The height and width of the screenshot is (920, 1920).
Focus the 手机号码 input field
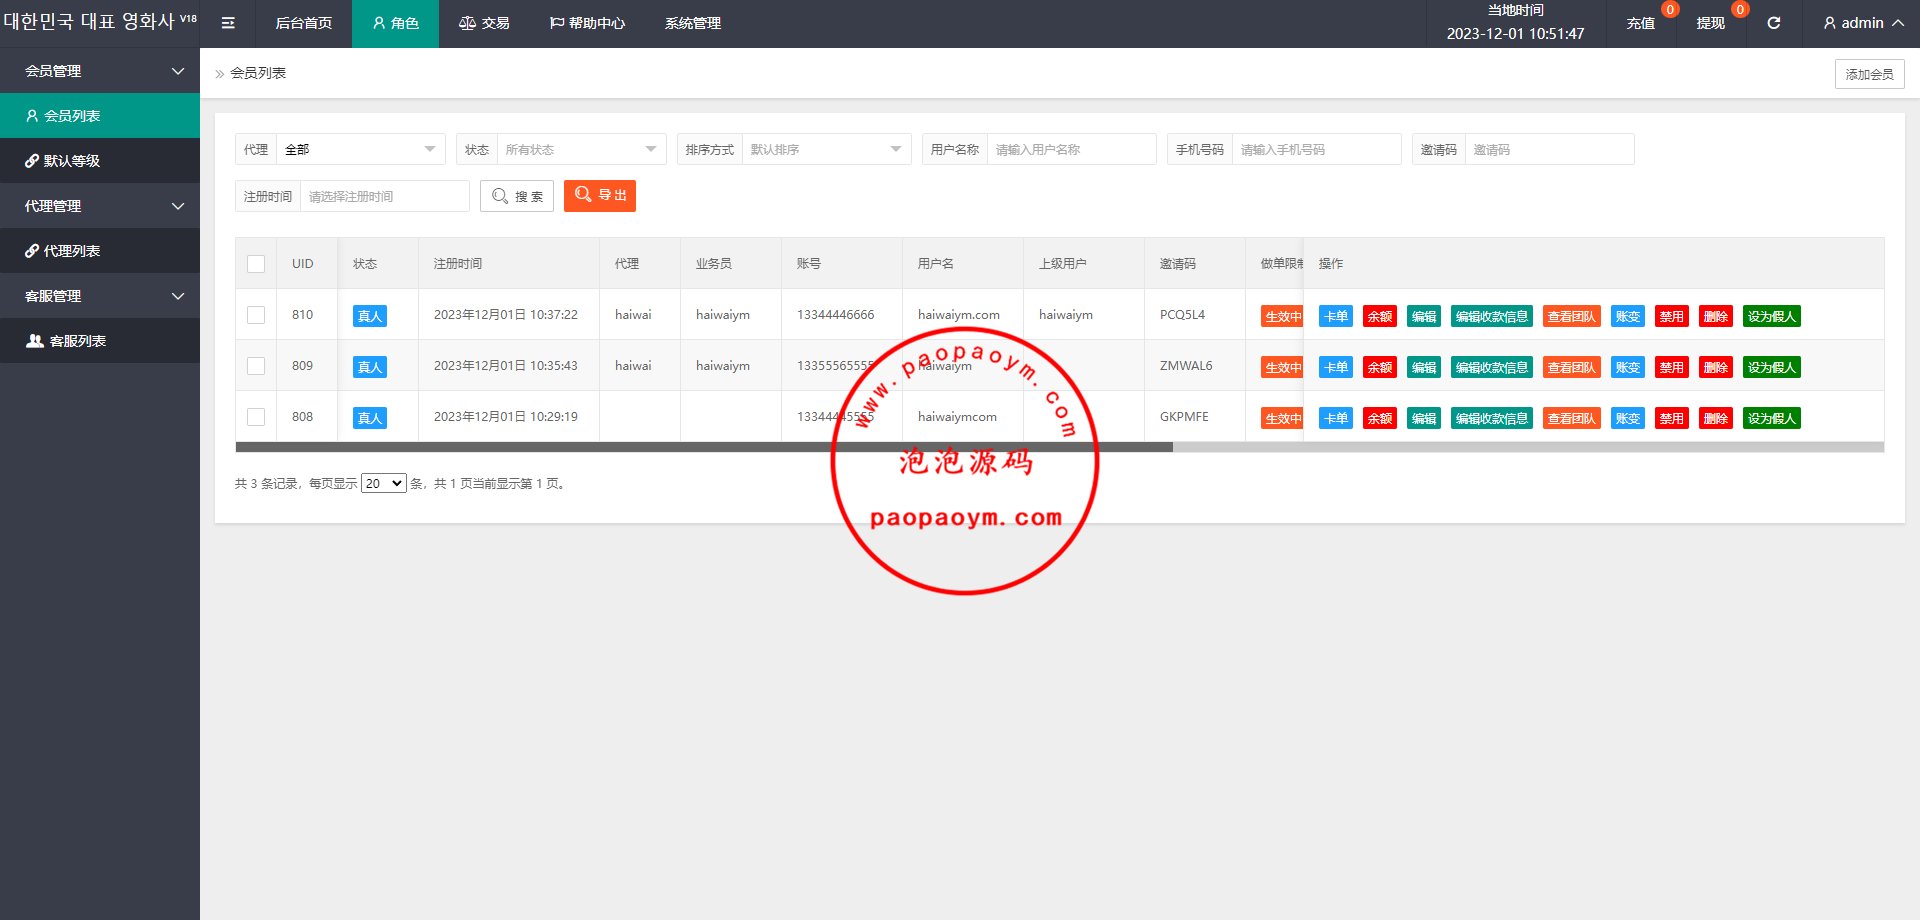coord(1316,149)
